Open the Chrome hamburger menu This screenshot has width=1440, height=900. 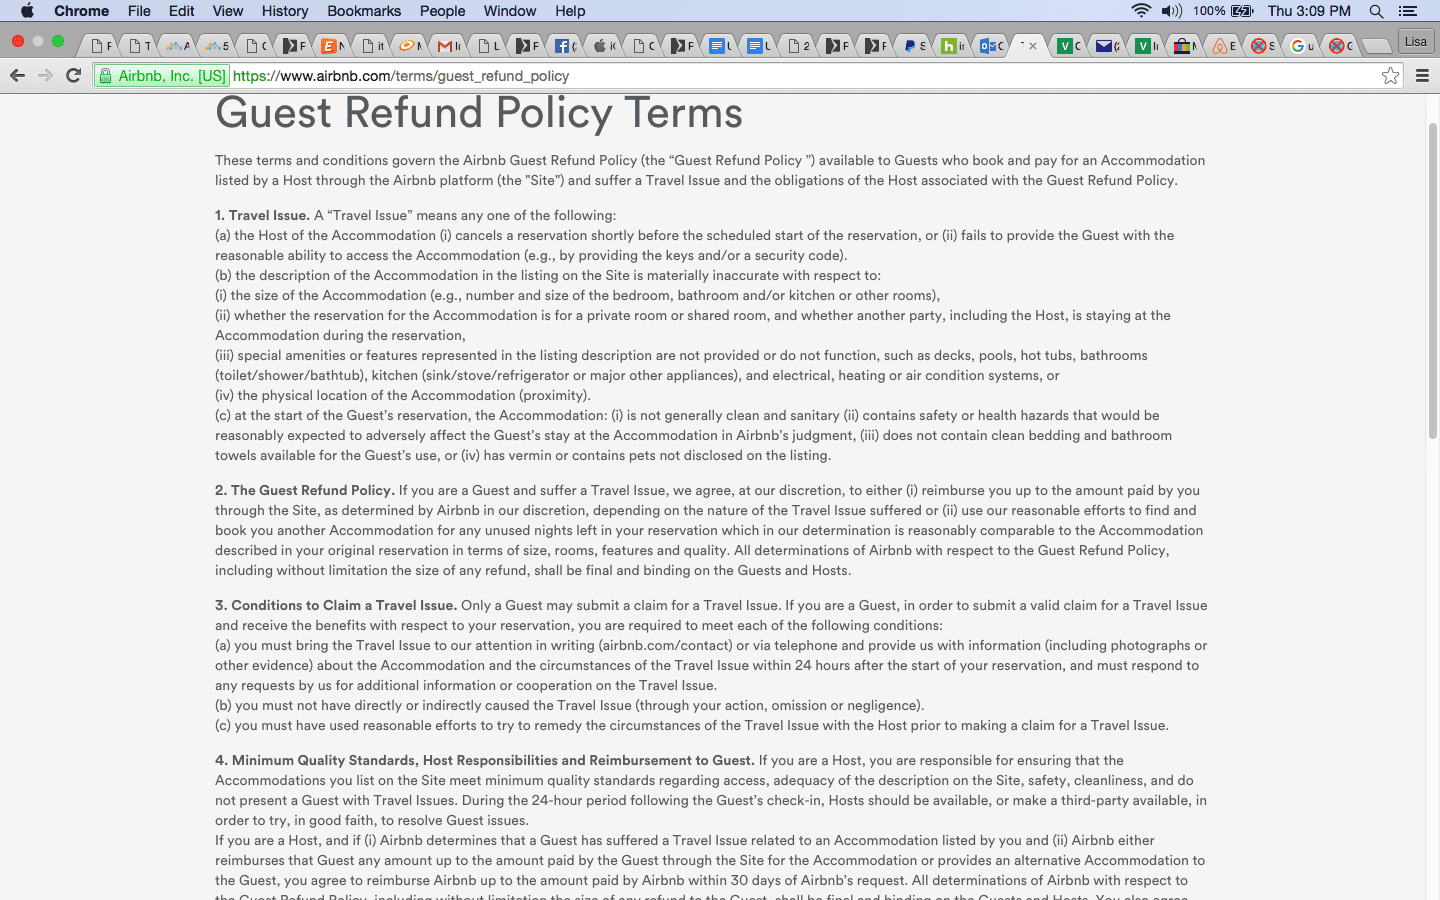click(1422, 76)
